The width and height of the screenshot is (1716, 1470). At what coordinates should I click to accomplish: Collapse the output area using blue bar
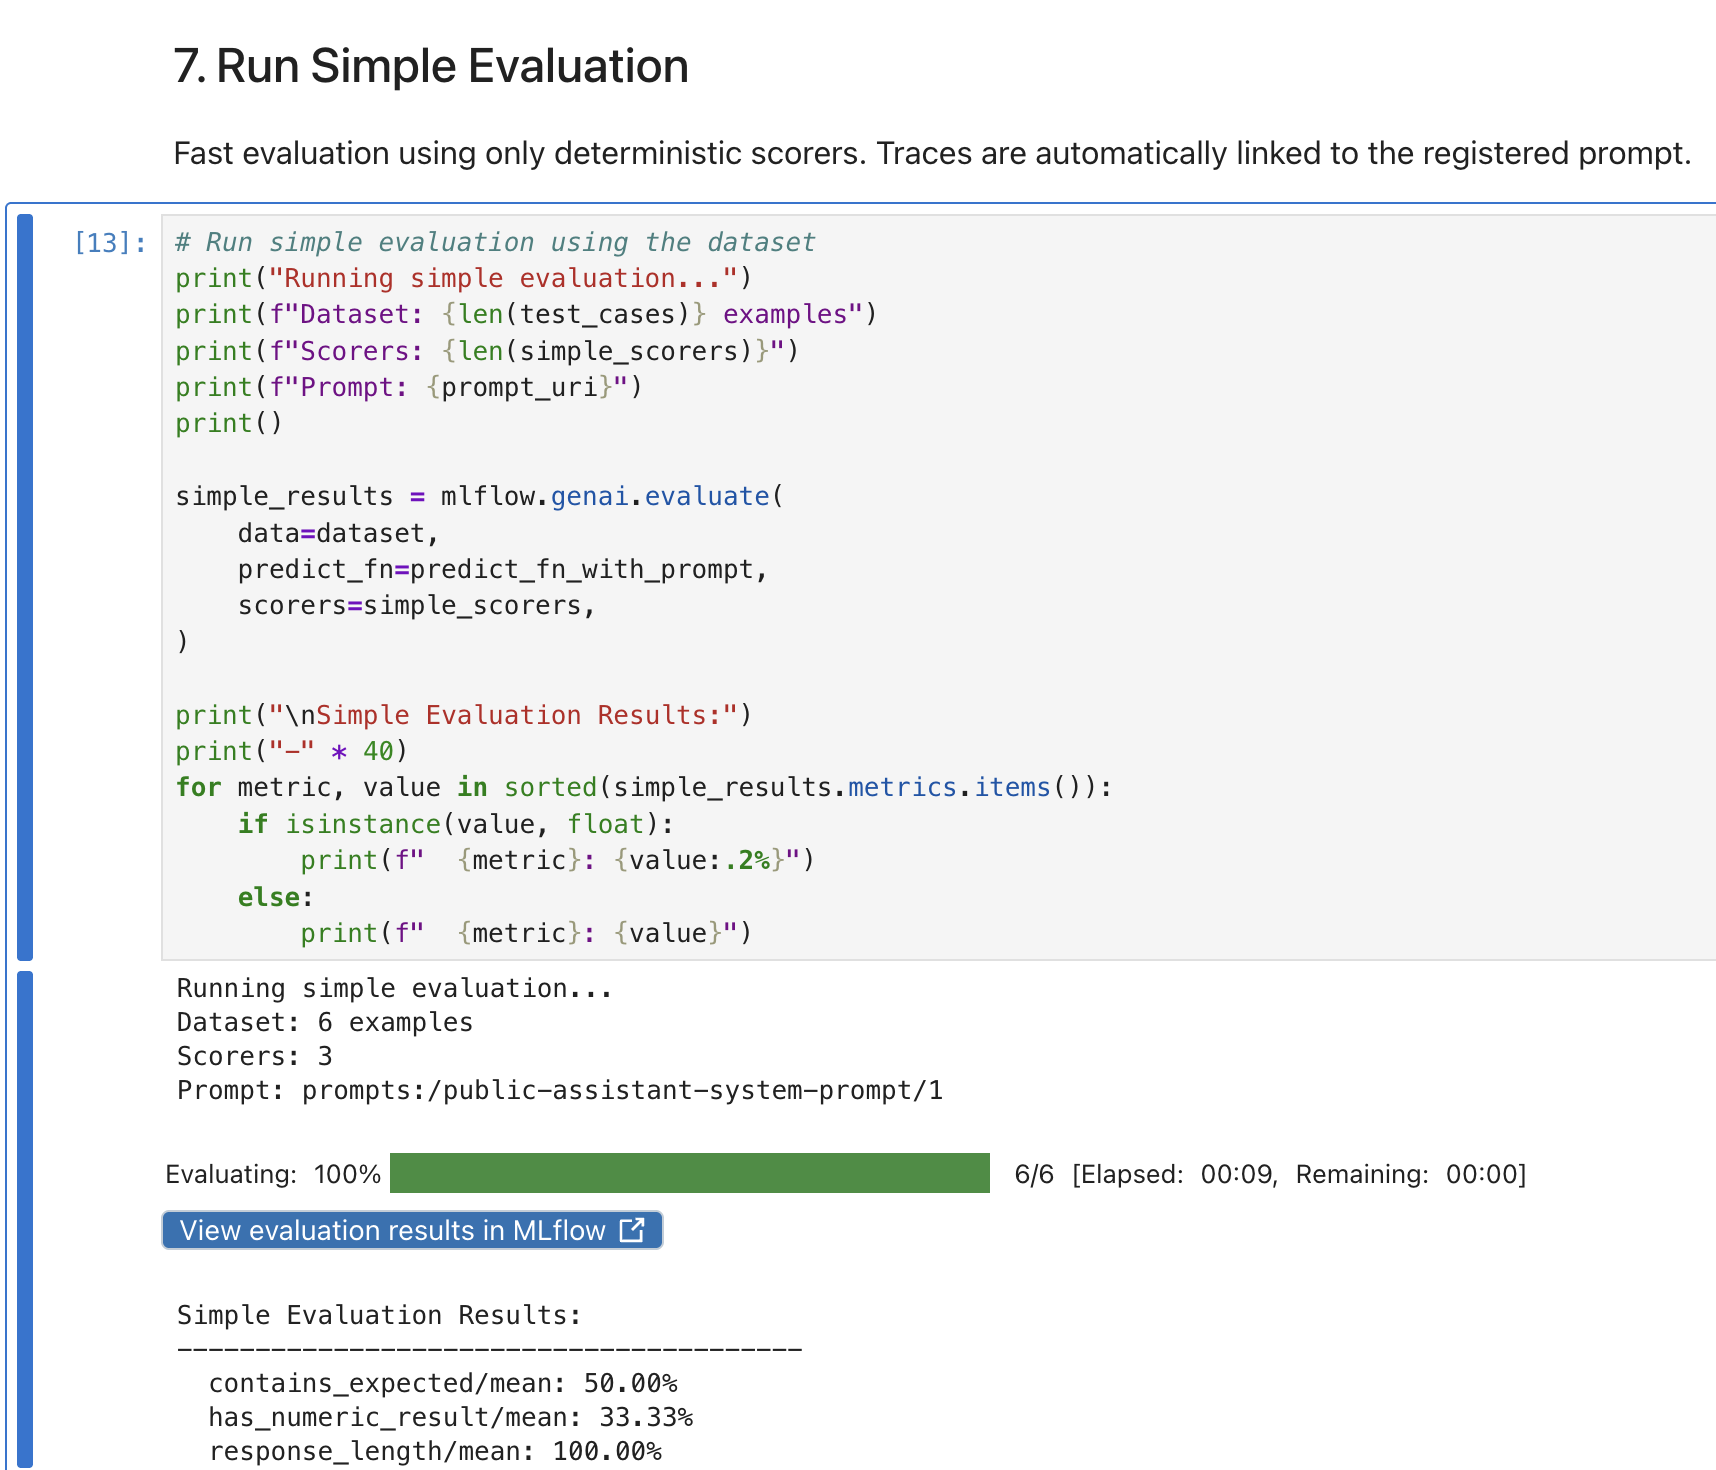pyautogui.click(x=25, y=1218)
